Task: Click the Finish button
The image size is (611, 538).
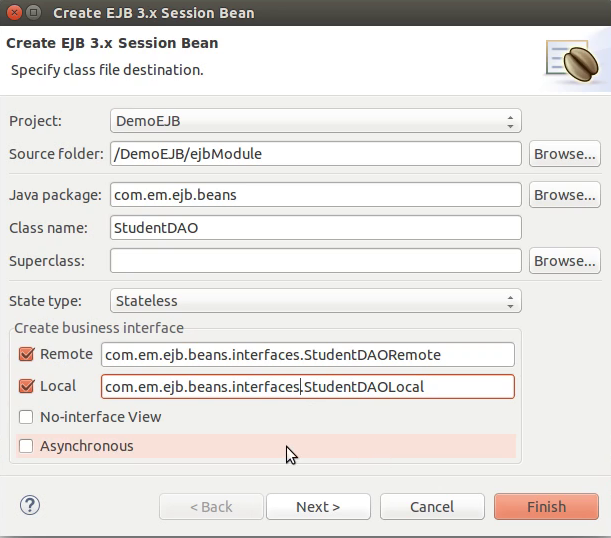Action: click(546, 507)
